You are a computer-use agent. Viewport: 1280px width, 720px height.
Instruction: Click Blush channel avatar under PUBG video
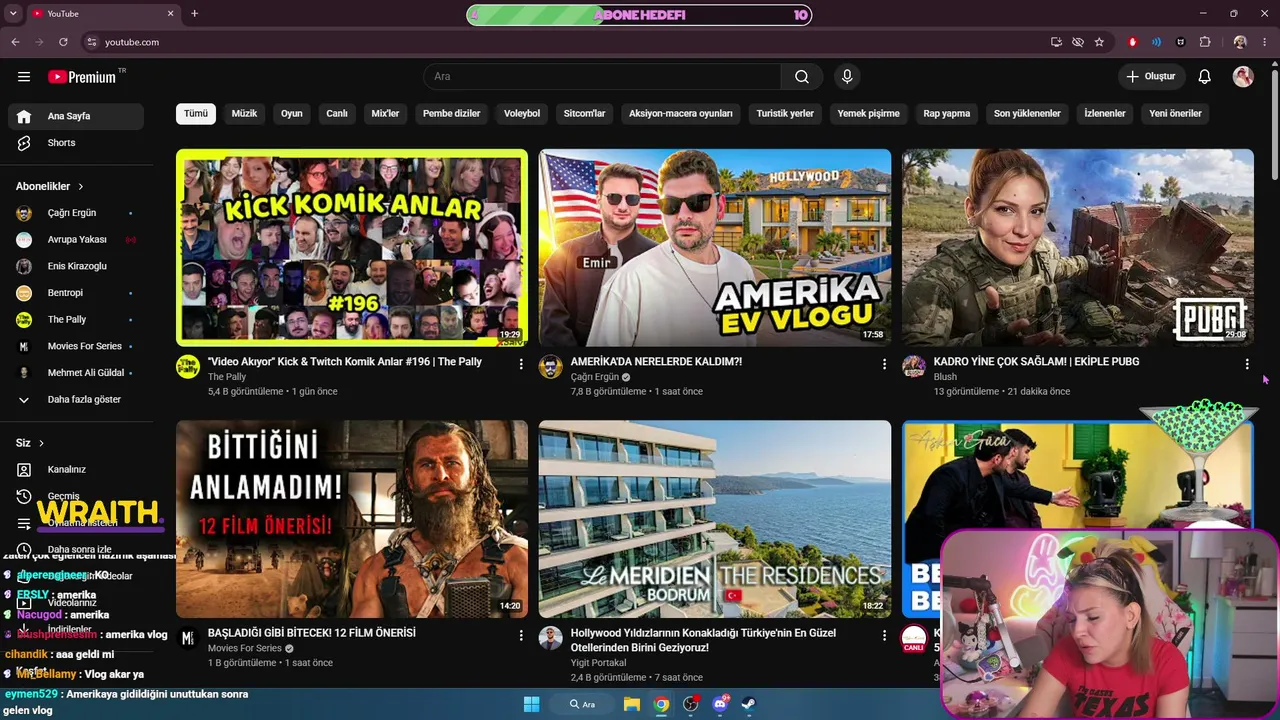pos(914,366)
